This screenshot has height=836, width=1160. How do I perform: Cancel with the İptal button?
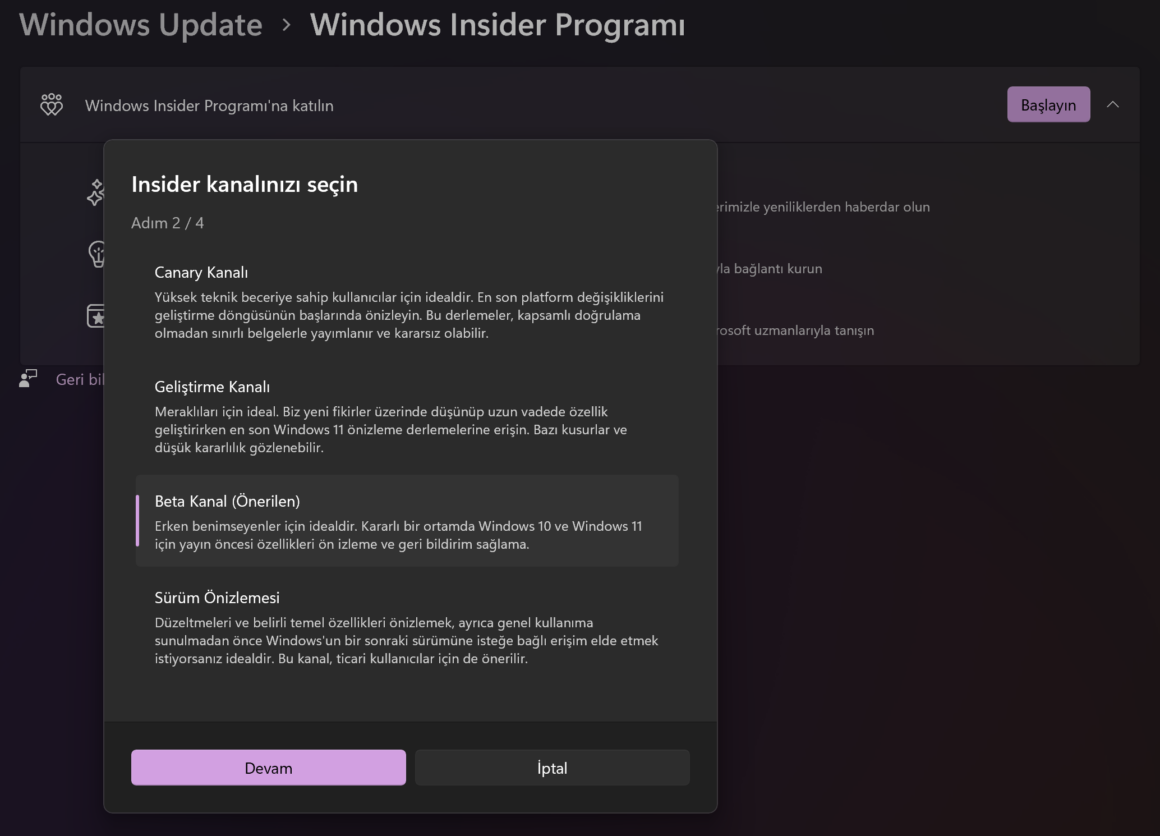click(x=552, y=768)
